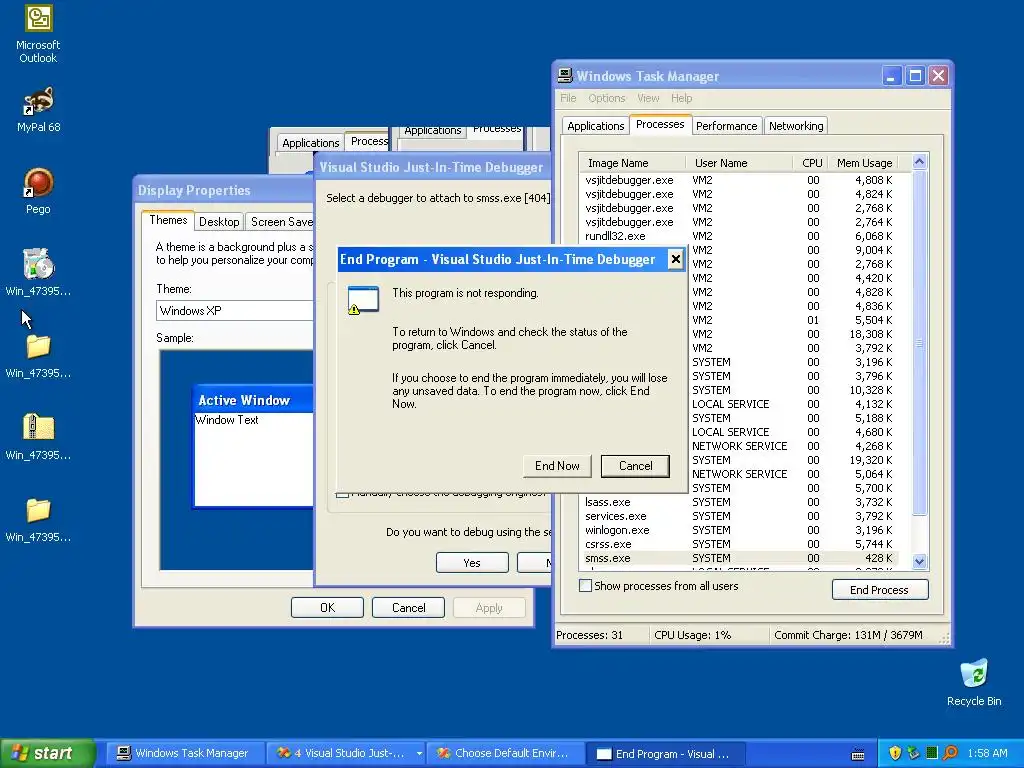Open the View menu in Task Manager

pos(648,98)
